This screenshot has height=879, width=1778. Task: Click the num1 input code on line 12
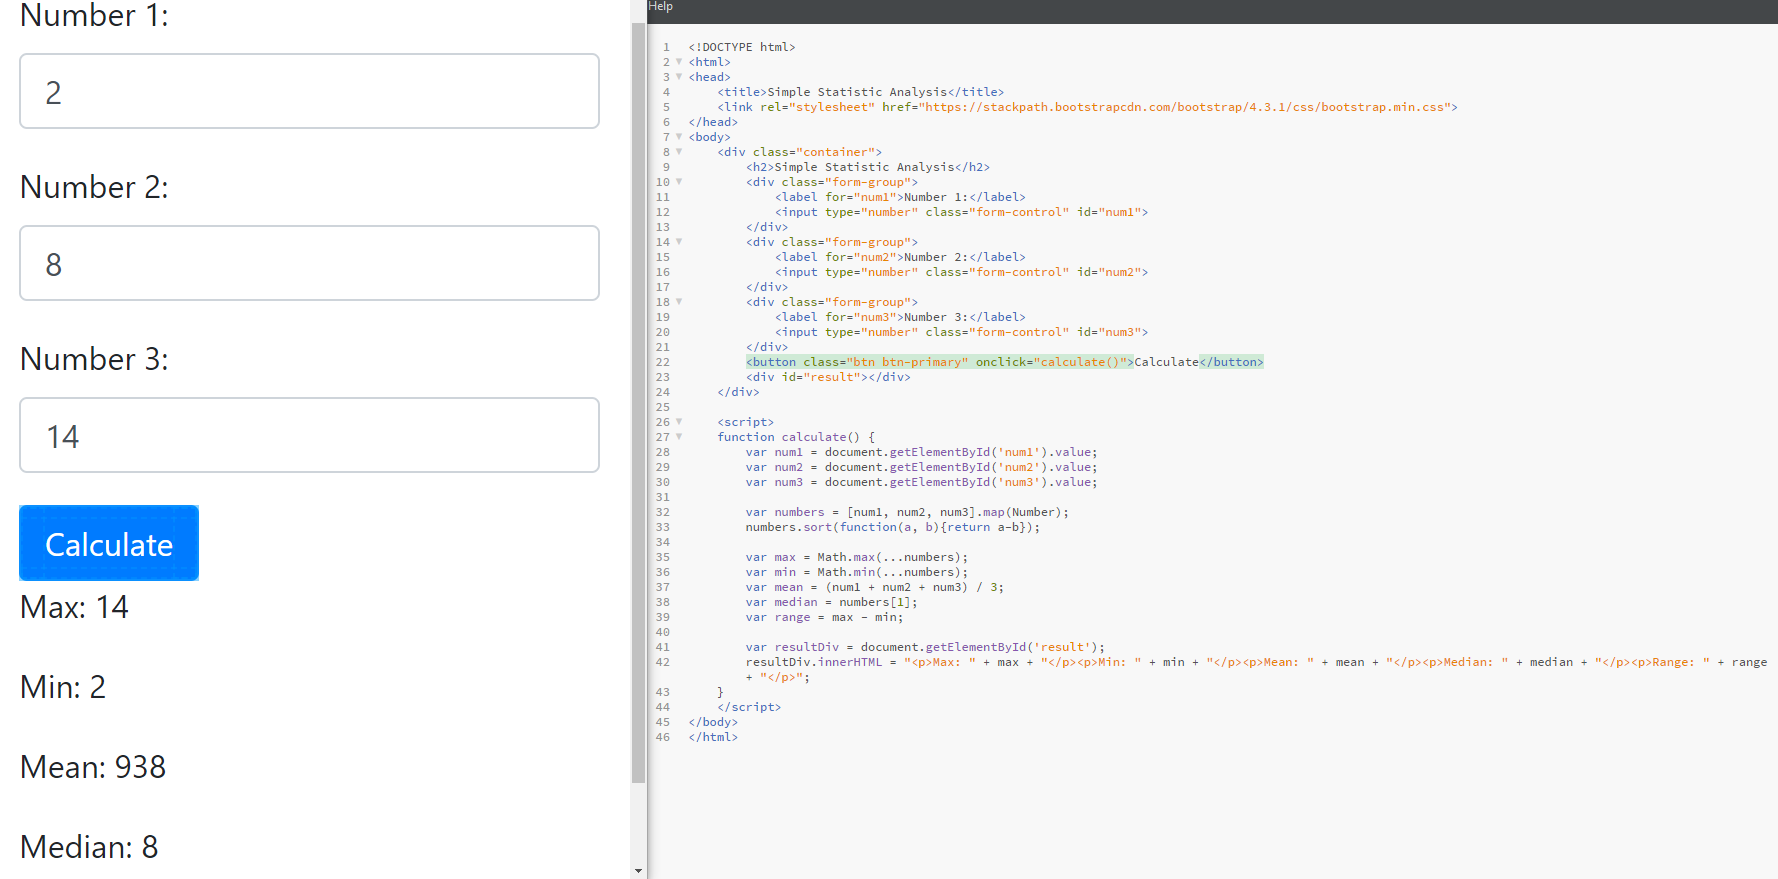[961, 212]
